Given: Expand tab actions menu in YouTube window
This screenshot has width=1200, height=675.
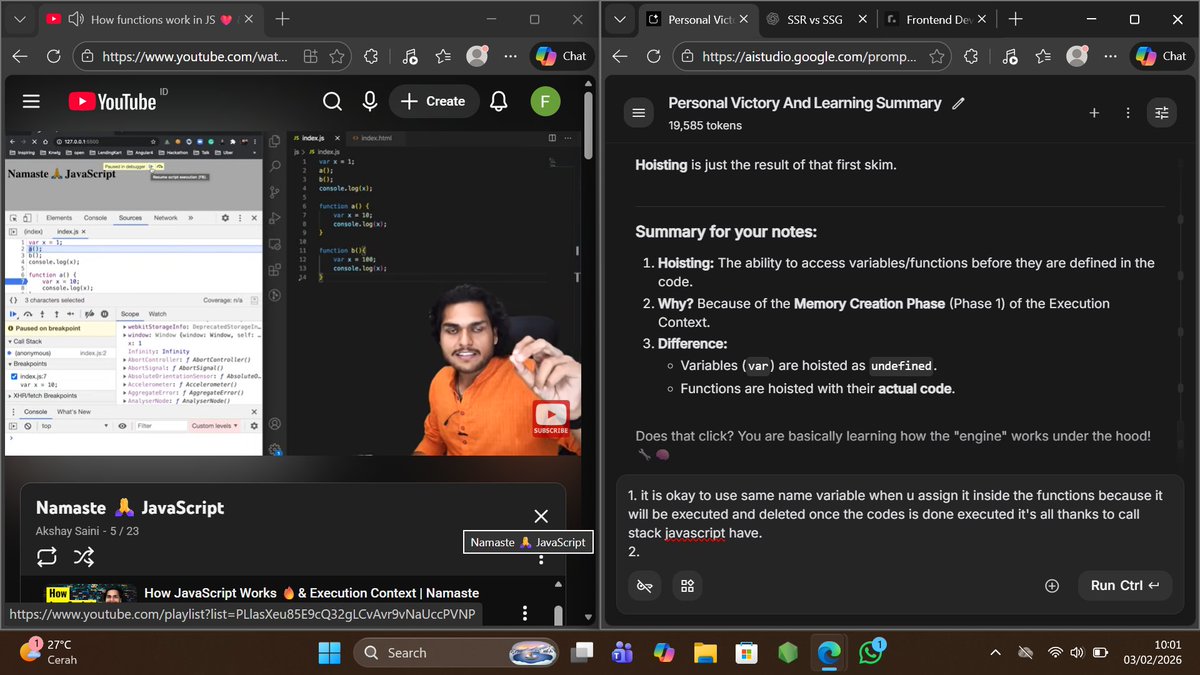Looking at the screenshot, I should 20,19.
